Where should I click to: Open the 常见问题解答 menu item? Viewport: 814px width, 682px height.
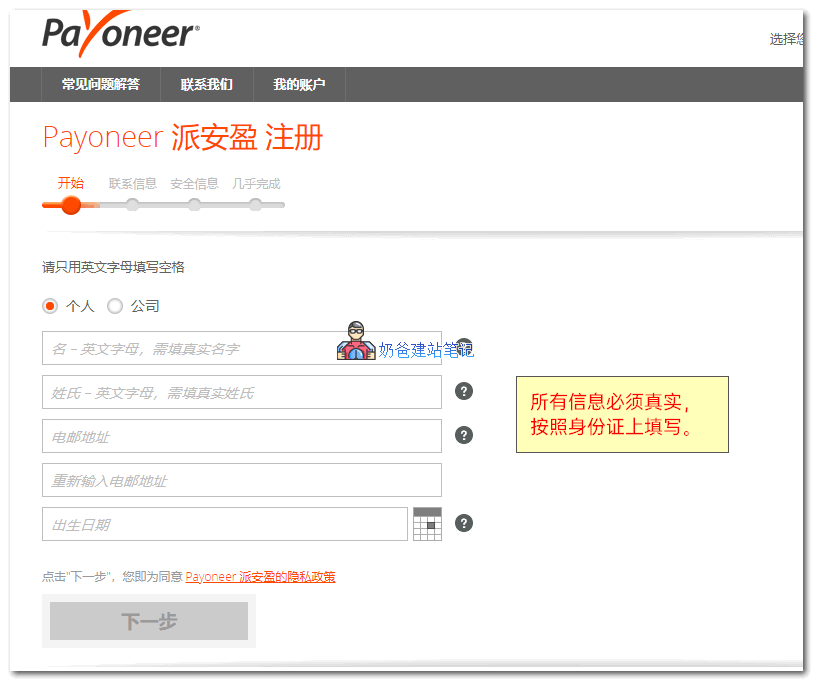(x=100, y=85)
